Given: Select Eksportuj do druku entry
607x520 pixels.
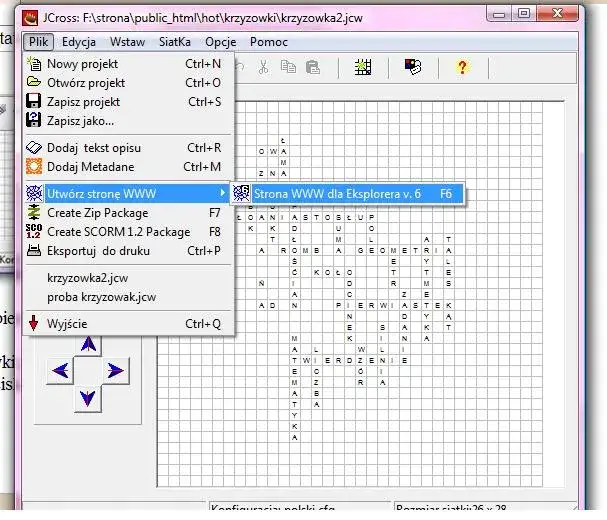Looking at the screenshot, I should point(128,251).
